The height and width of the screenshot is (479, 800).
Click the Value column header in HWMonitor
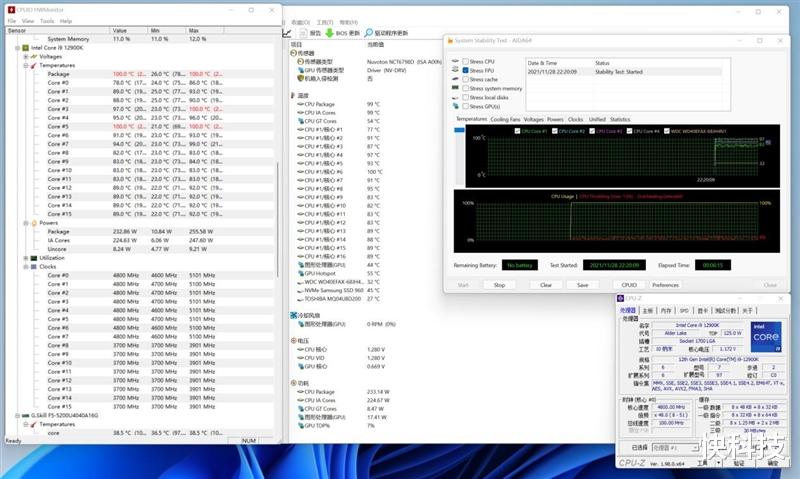tap(129, 31)
